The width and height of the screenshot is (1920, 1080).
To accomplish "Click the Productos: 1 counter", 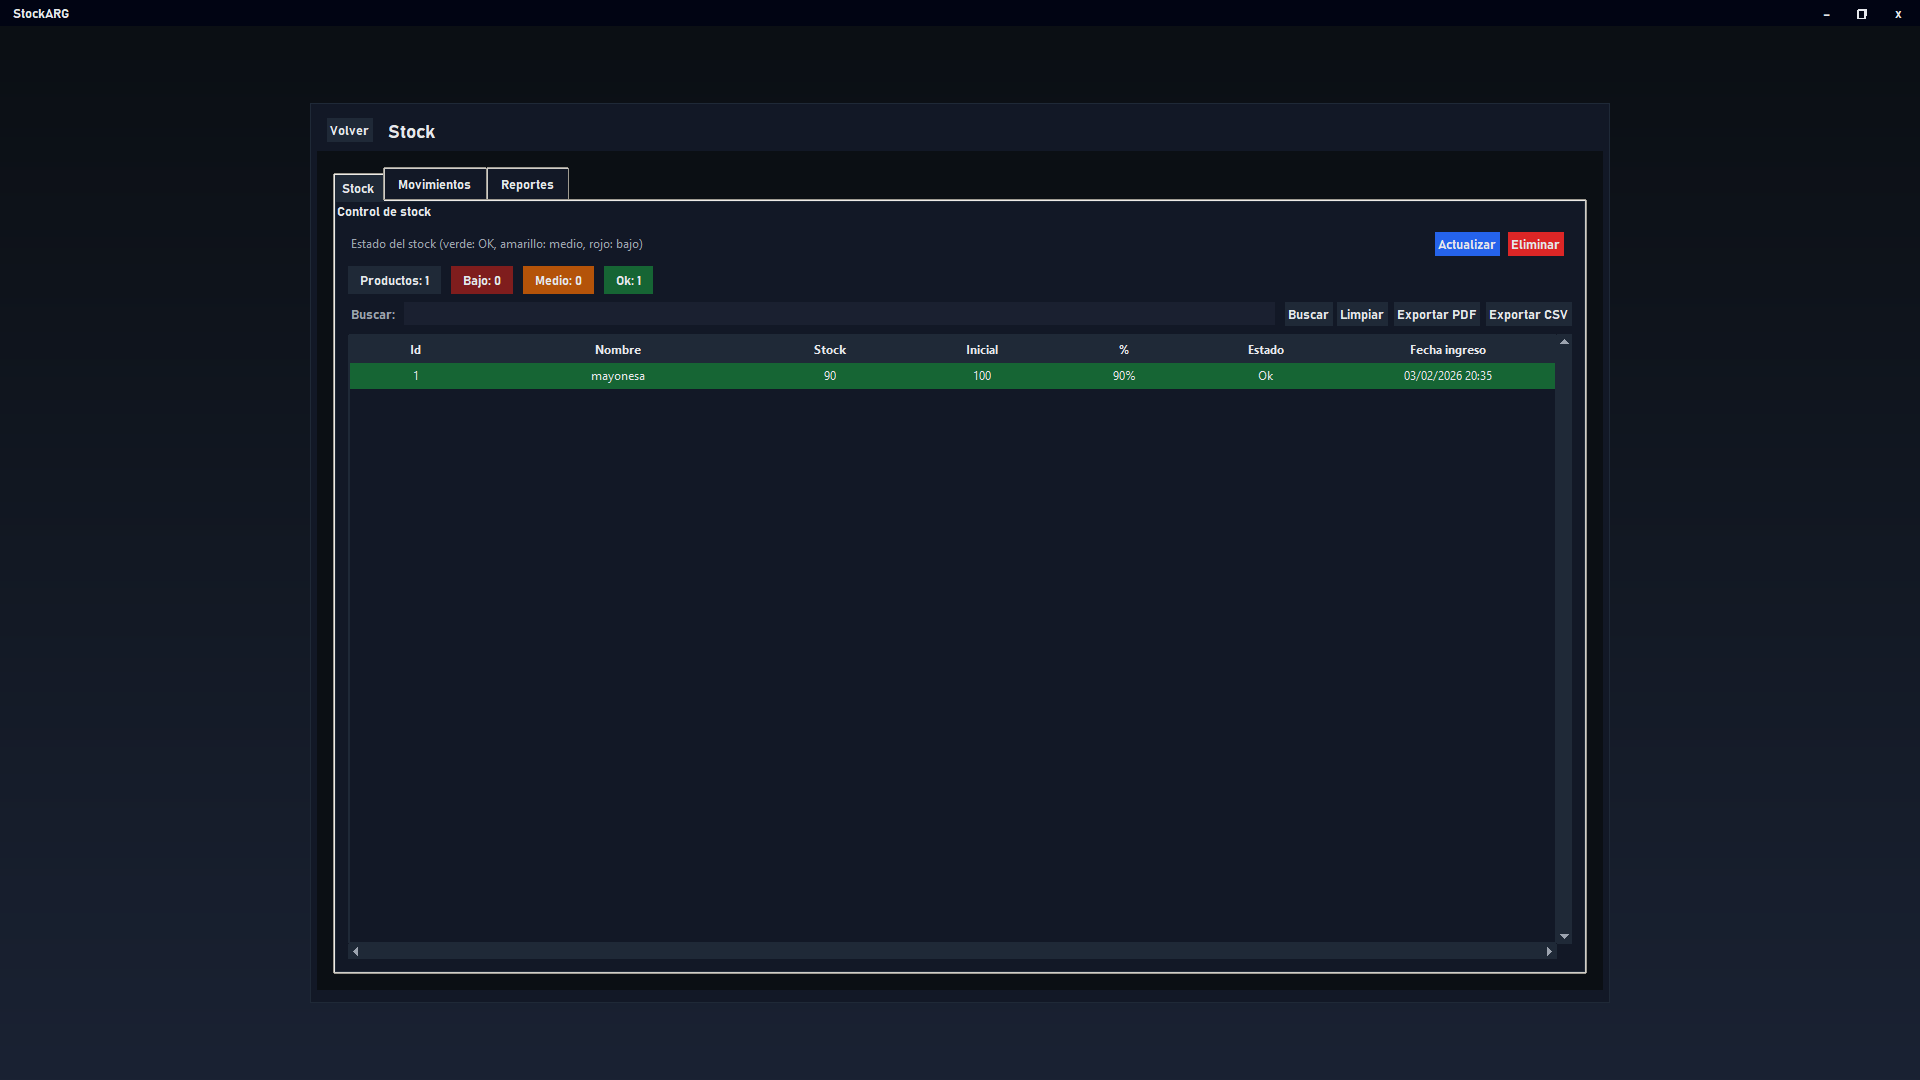I will coord(394,281).
